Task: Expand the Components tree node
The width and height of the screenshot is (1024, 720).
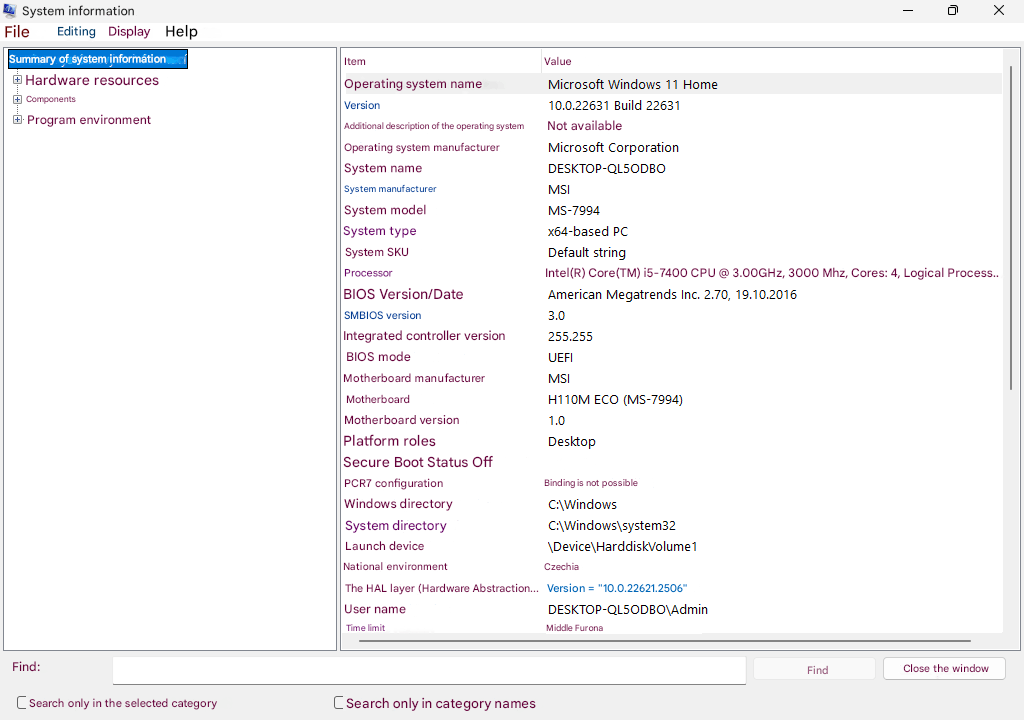Action: click(x=18, y=99)
